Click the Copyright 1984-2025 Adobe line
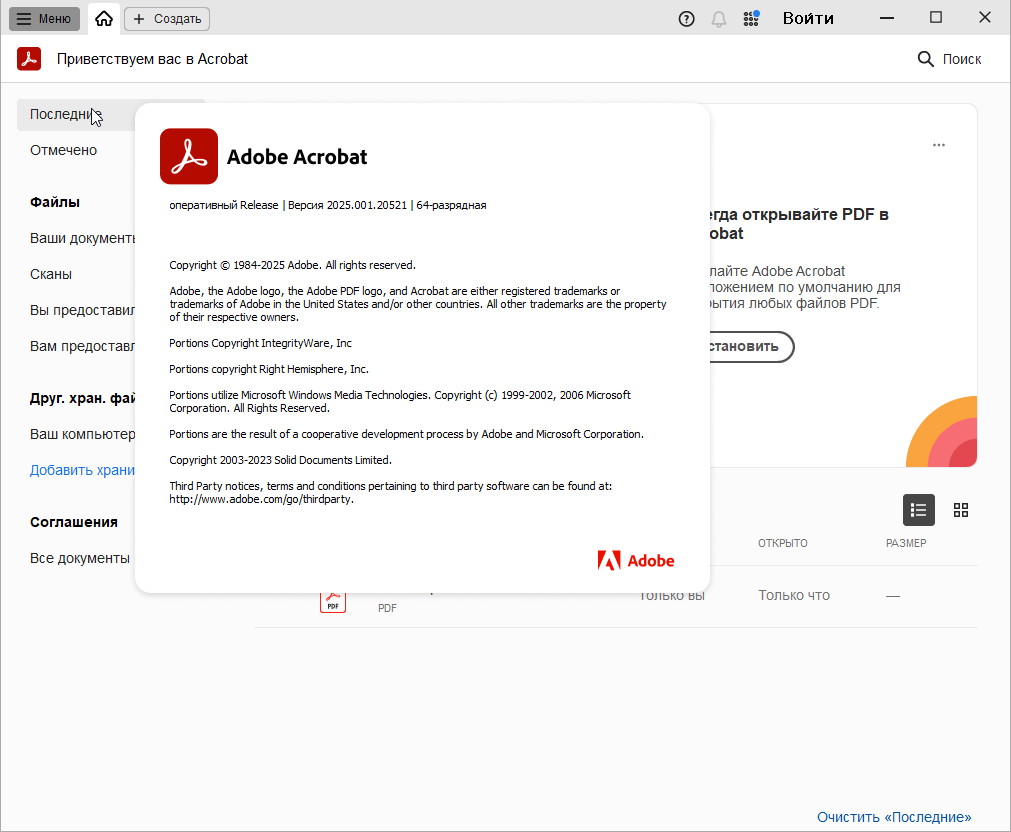The width and height of the screenshot is (1011, 832). [292, 265]
